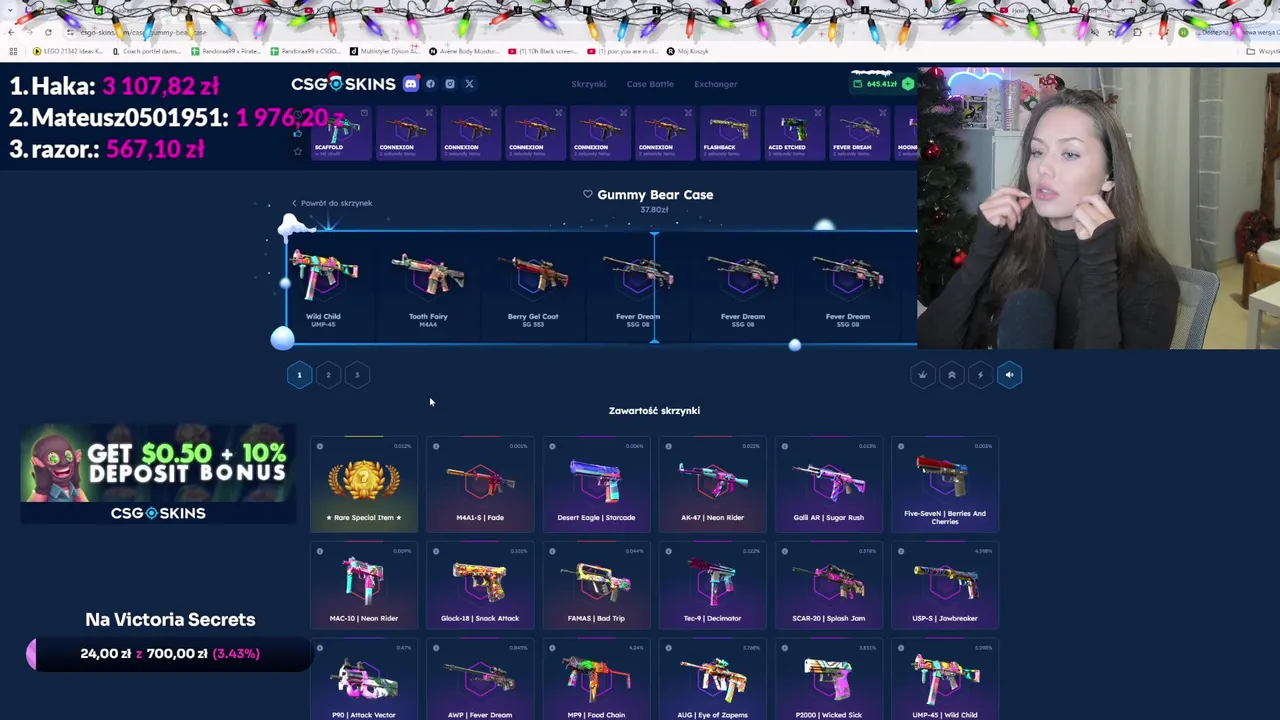Click info icon on Five-SeveN Berries And Cherries card
1280x720 pixels.
point(901,447)
